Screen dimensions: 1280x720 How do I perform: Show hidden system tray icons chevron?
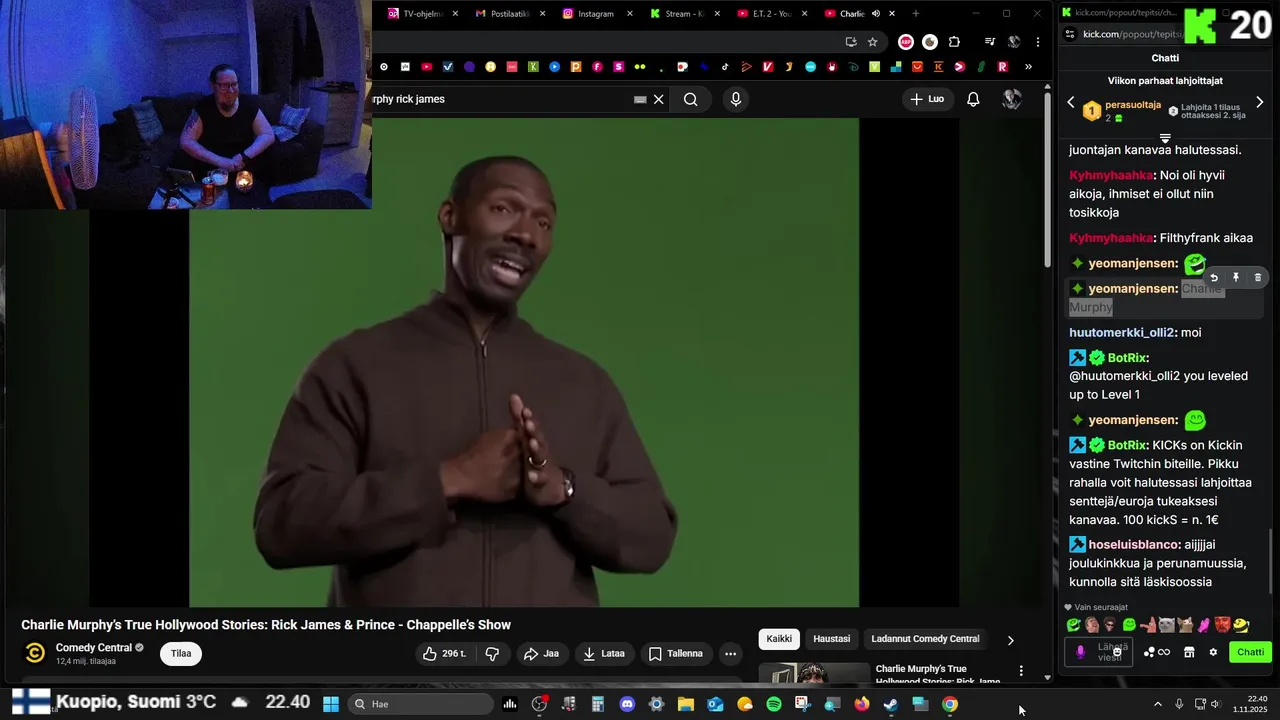coord(1158,704)
